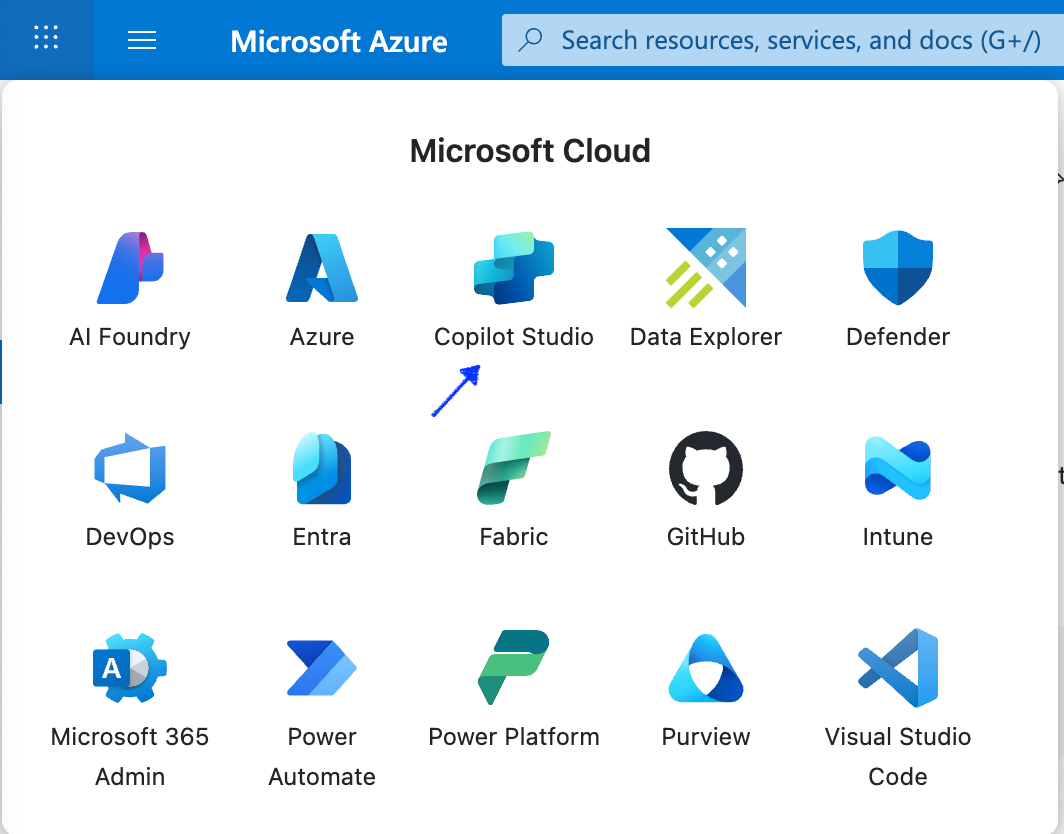The image size is (1064, 834).
Task: Click the Purview text label
Action: pyautogui.click(x=706, y=737)
